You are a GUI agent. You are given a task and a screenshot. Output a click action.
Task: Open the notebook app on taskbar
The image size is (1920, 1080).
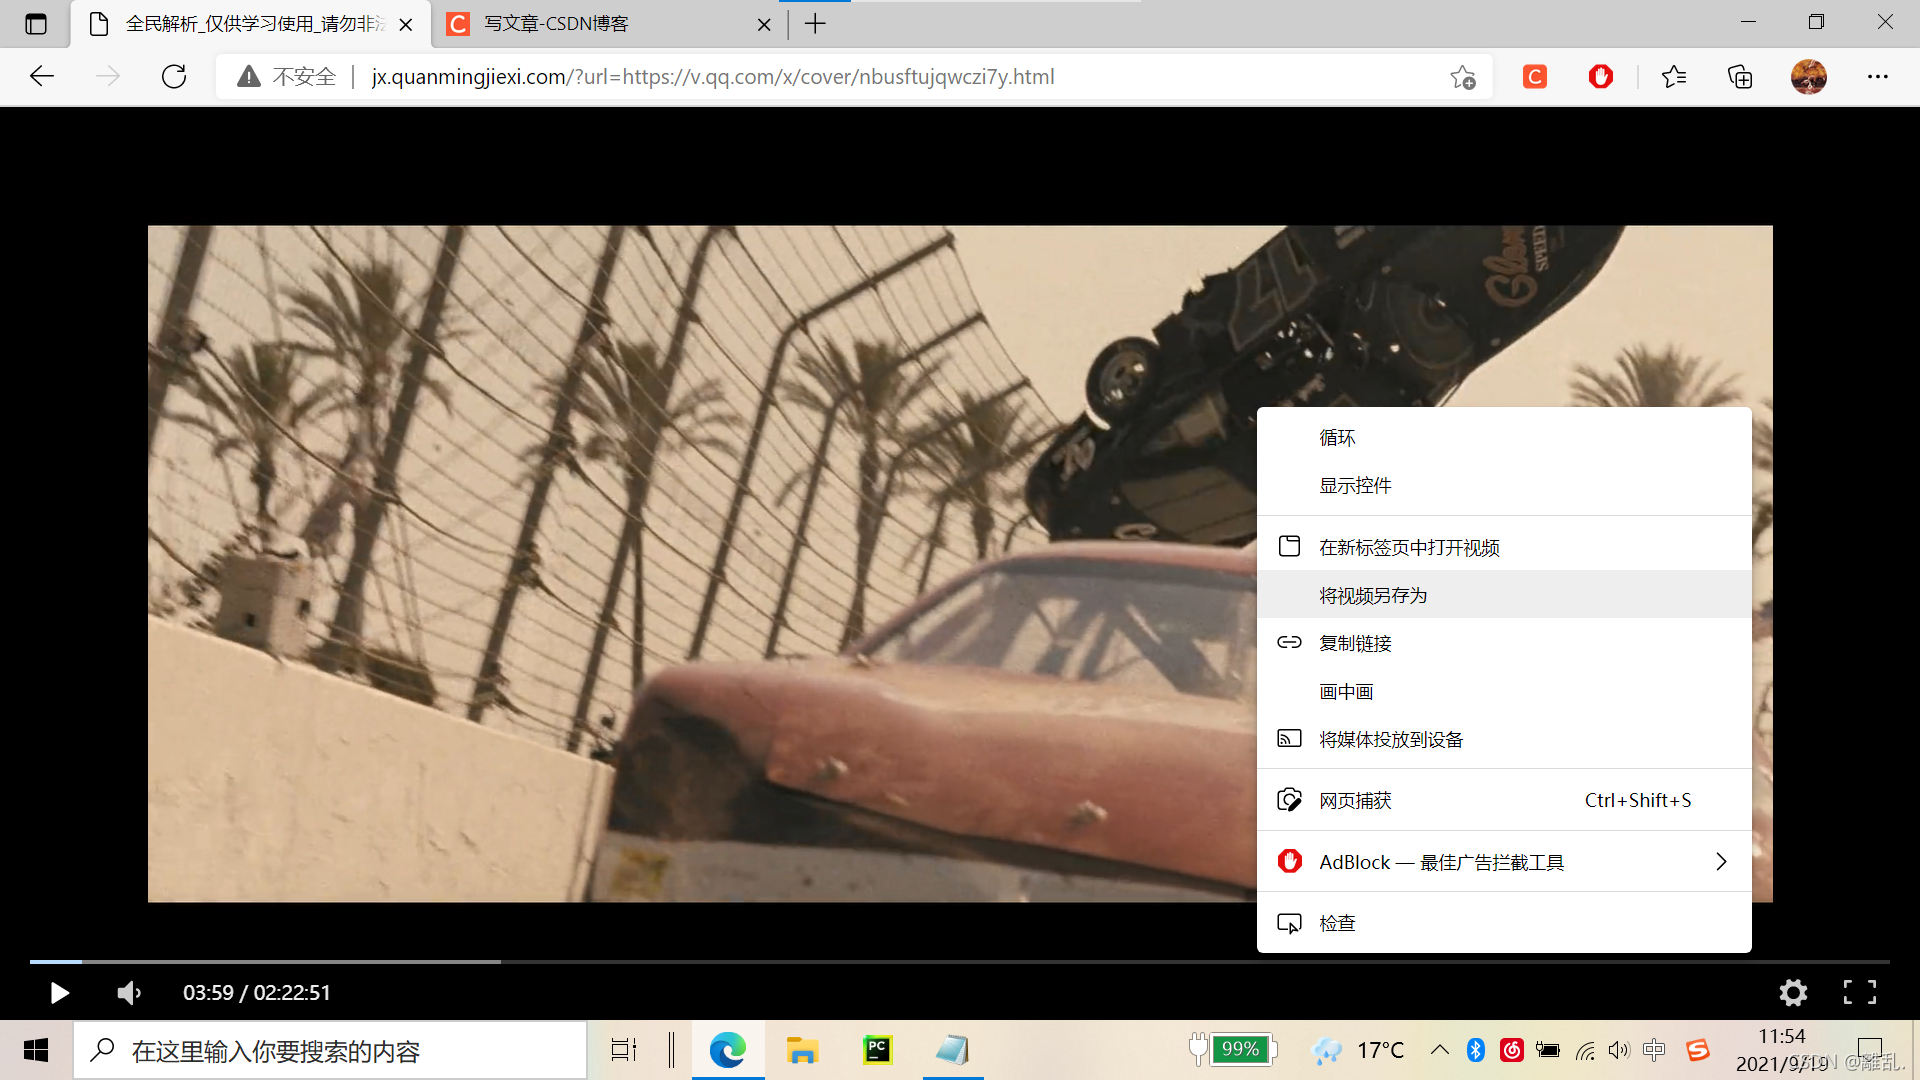(x=953, y=1050)
